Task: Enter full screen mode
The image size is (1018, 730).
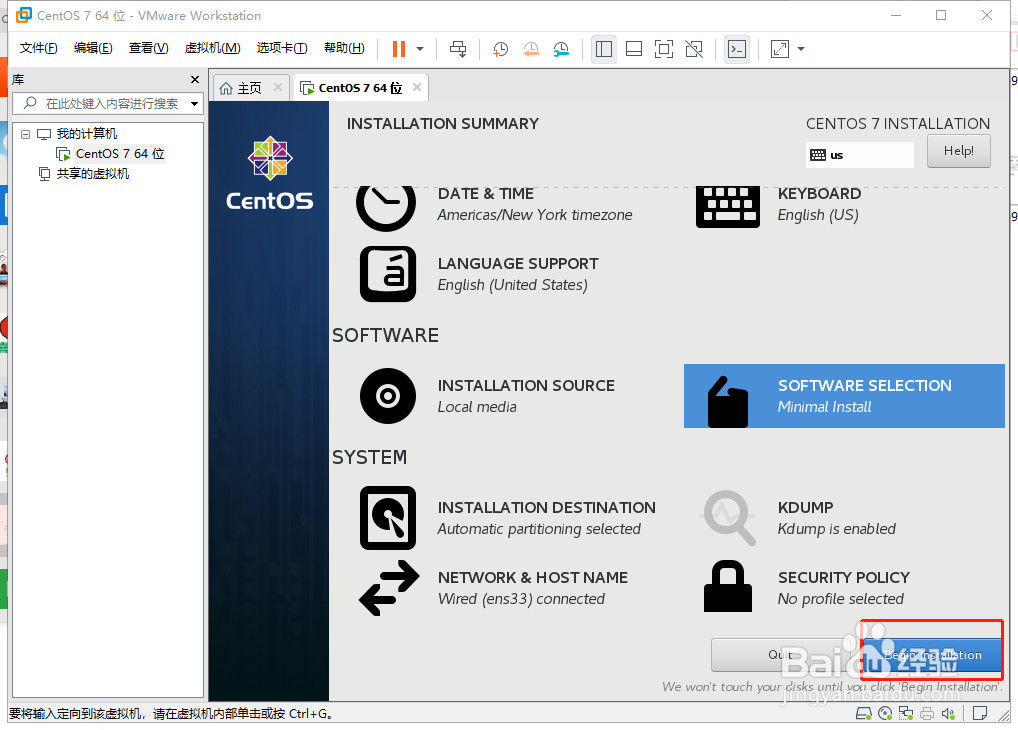Action: tap(664, 49)
